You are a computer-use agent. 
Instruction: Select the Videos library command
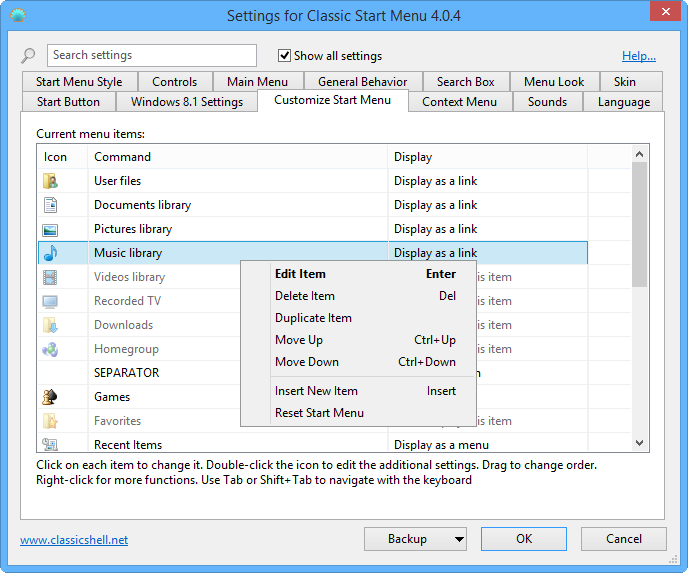tap(129, 277)
